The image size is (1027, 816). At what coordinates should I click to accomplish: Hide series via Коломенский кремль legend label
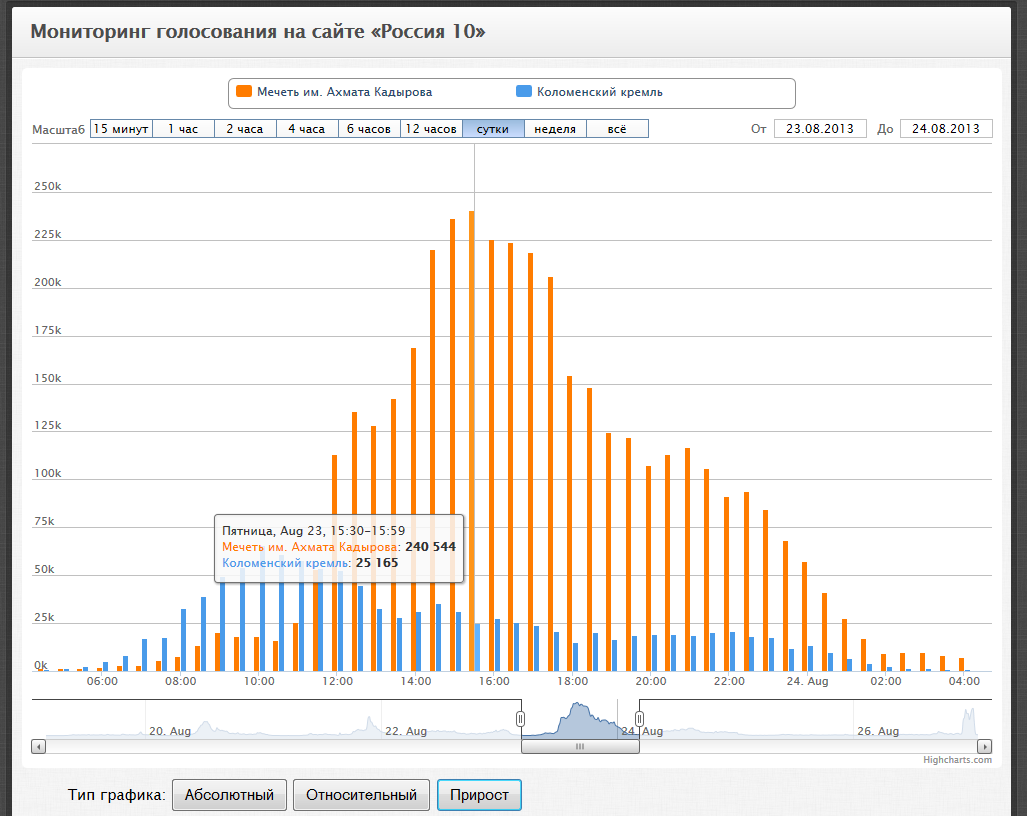pyautogui.click(x=600, y=92)
